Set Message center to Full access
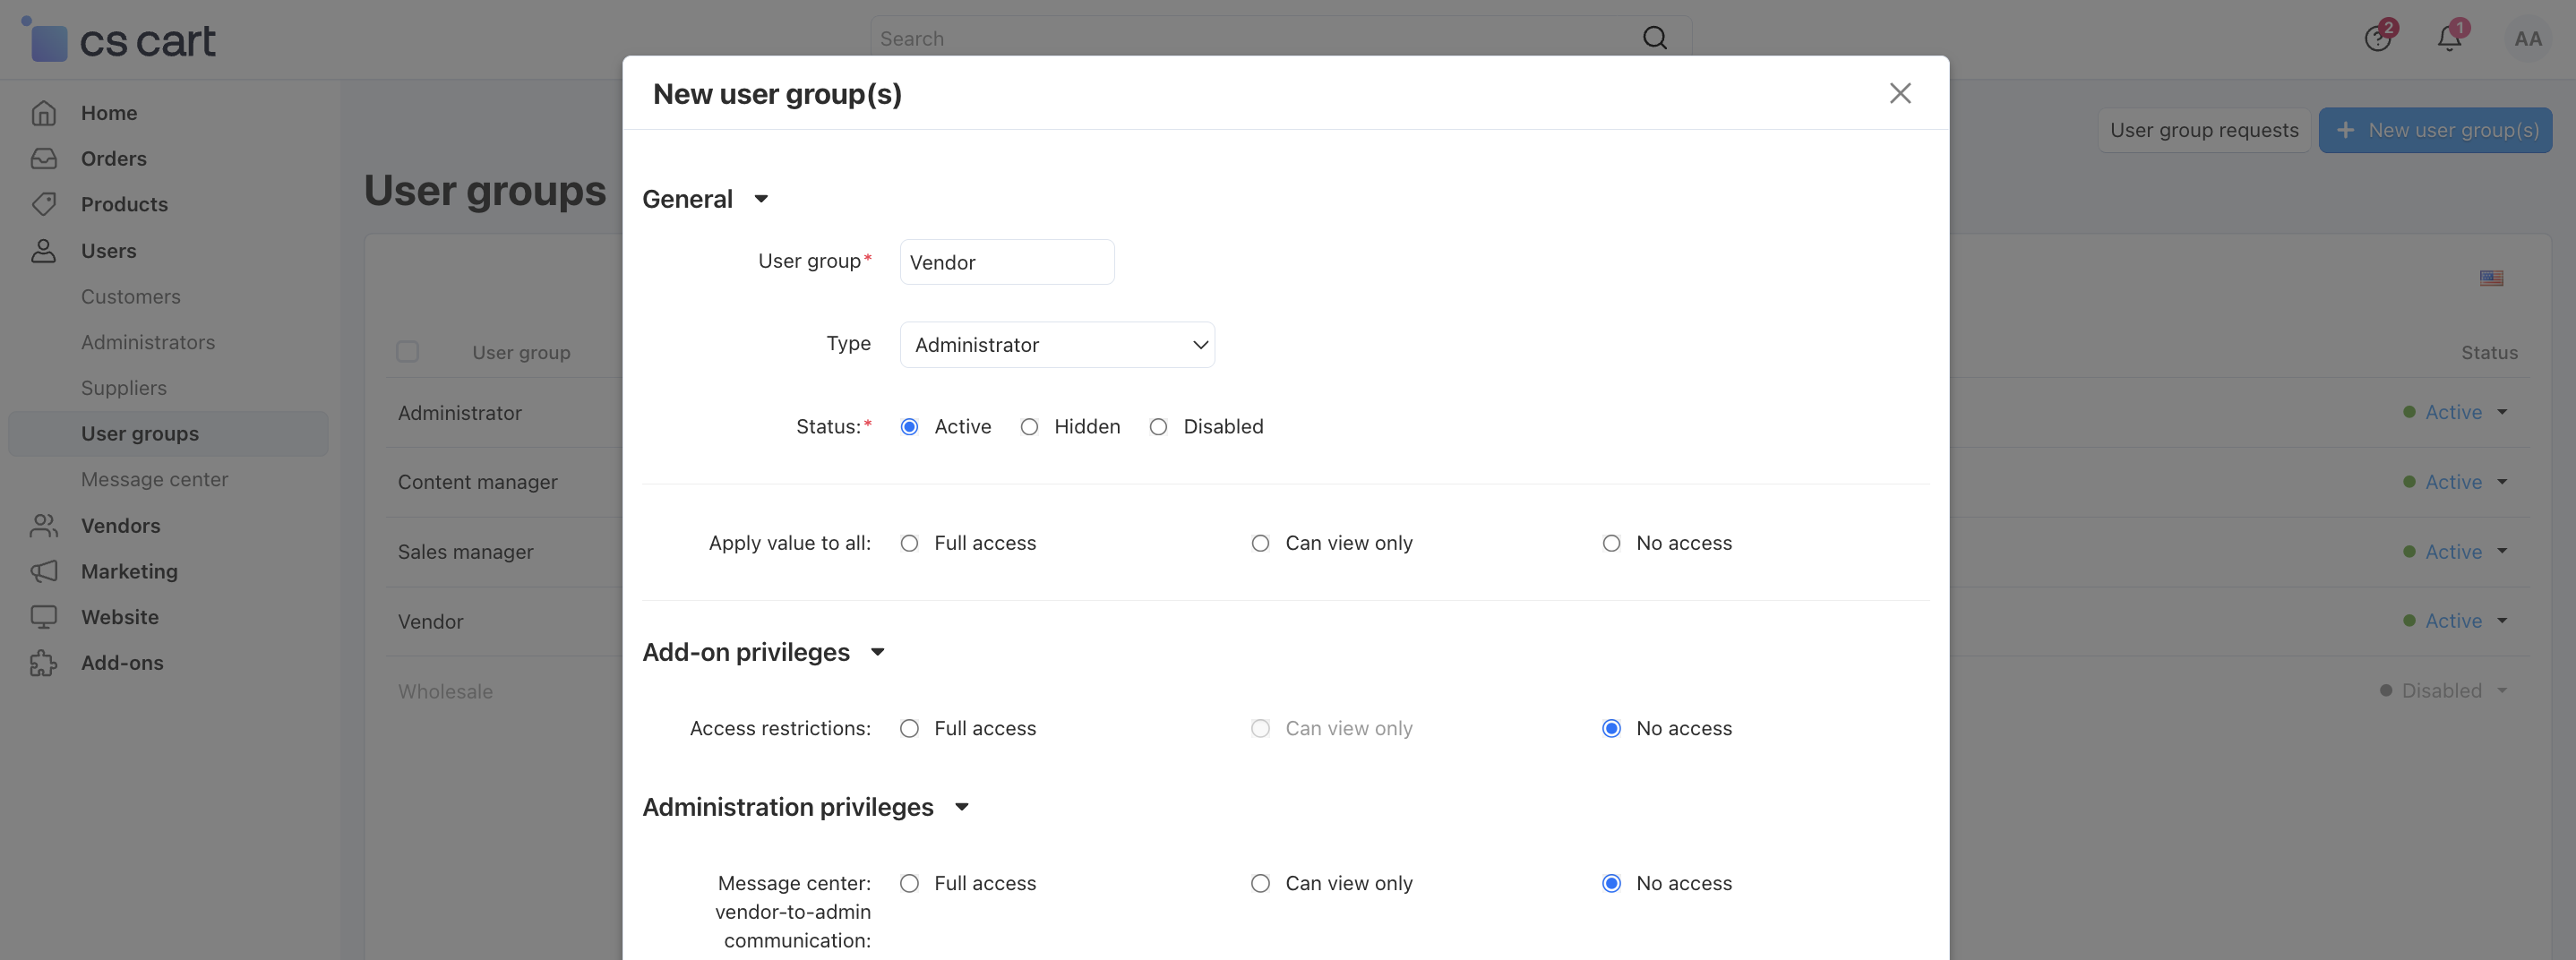 pyautogui.click(x=909, y=883)
